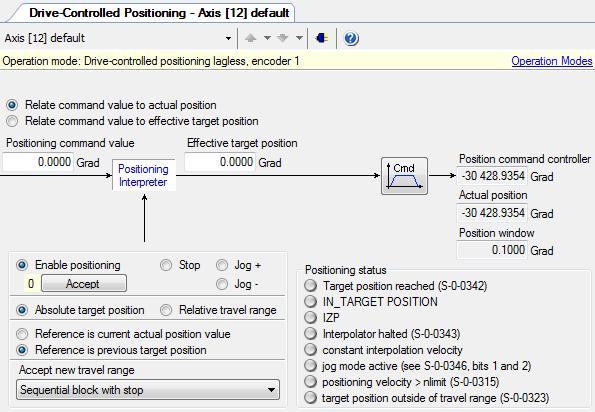Select the Drive-Controlled Positioning tab
The image size is (595, 412).
[159, 13]
